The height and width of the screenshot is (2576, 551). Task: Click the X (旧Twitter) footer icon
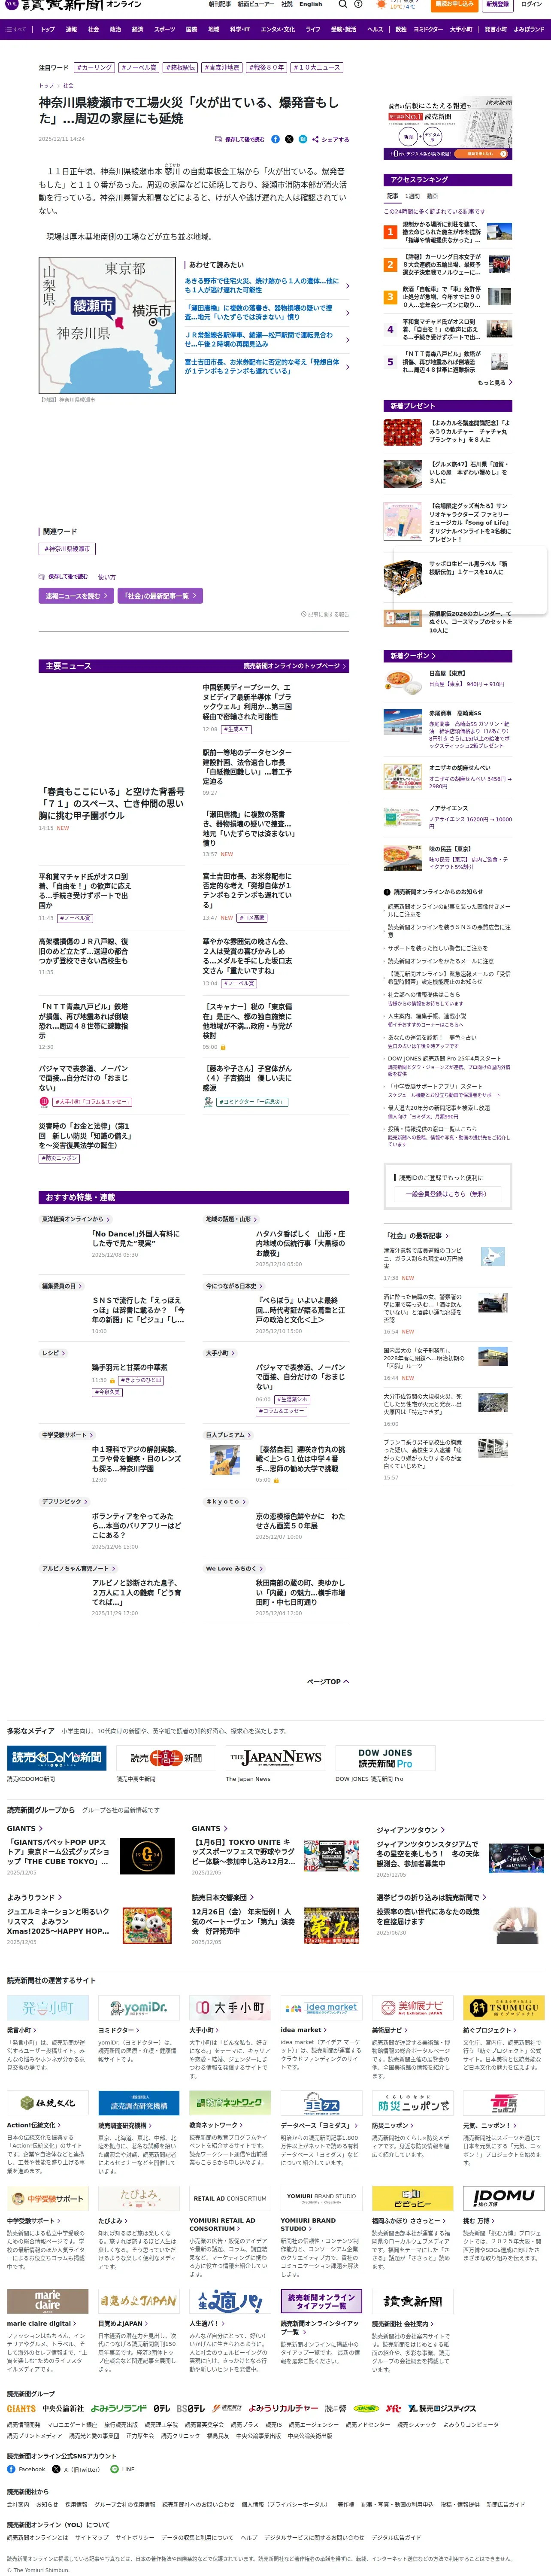(x=56, y=2469)
